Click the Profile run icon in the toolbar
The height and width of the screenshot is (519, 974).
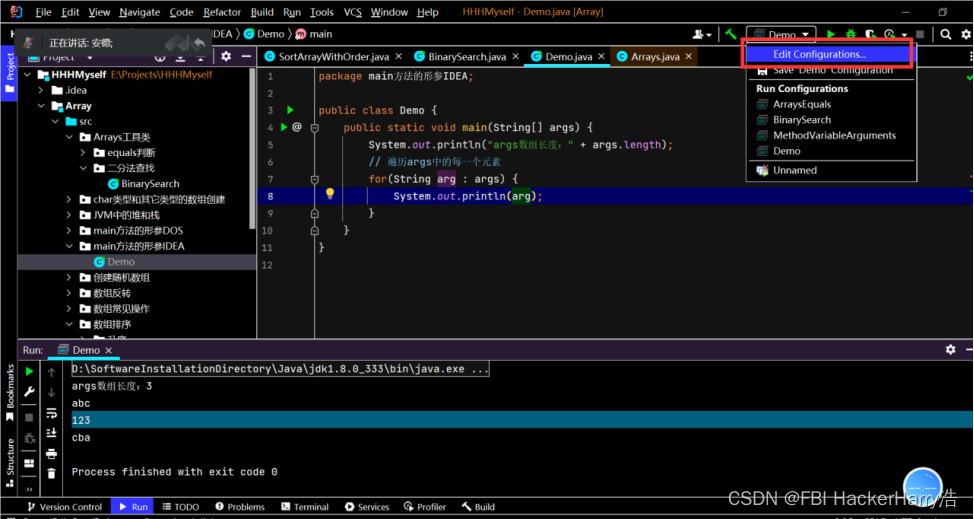pyautogui.click(x=890, y=34)
